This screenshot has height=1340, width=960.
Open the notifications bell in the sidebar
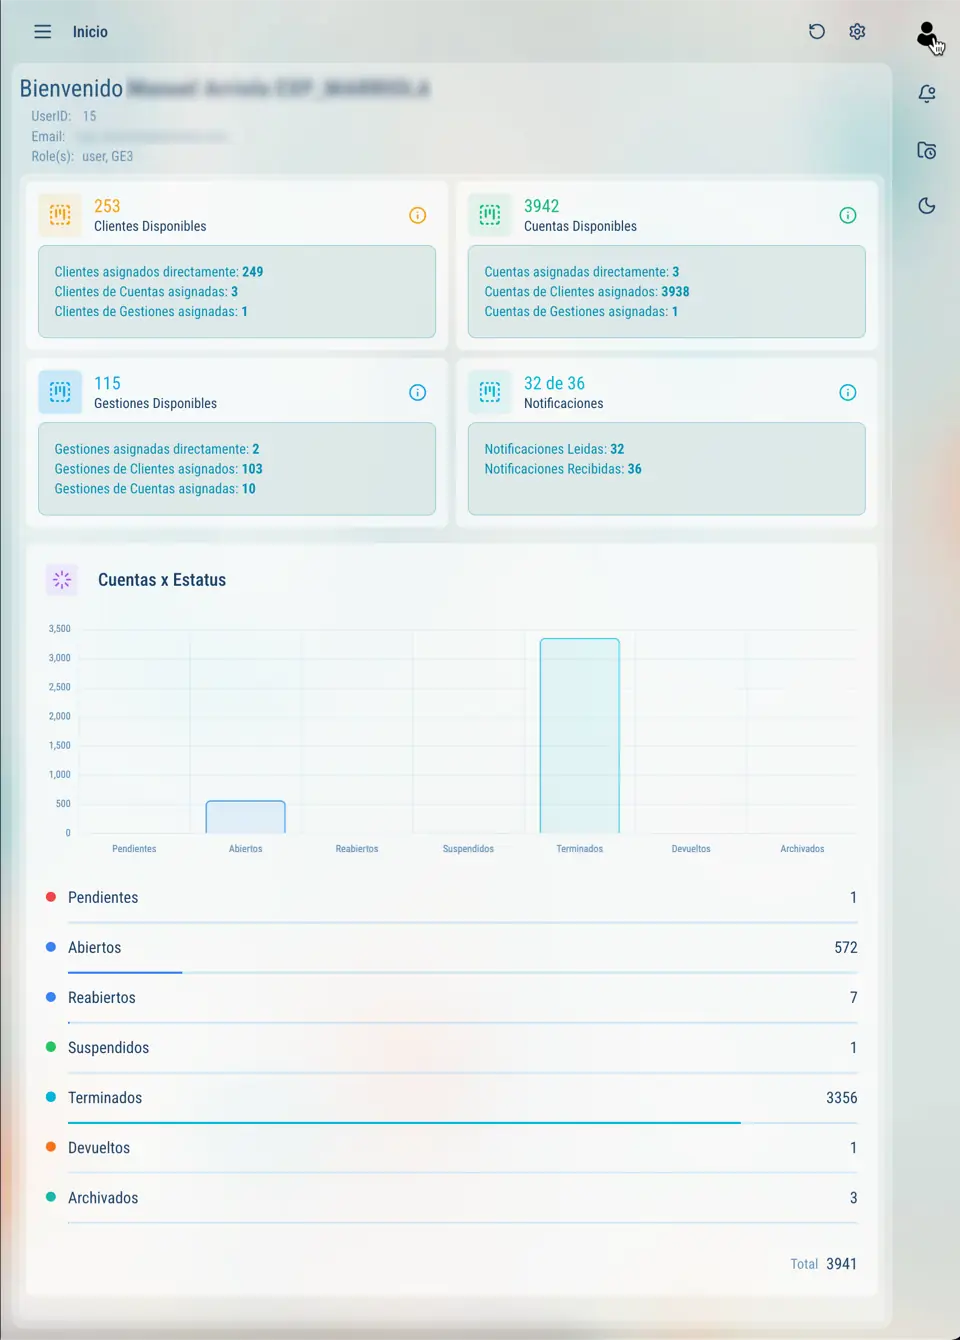click(x=927, y=93)
